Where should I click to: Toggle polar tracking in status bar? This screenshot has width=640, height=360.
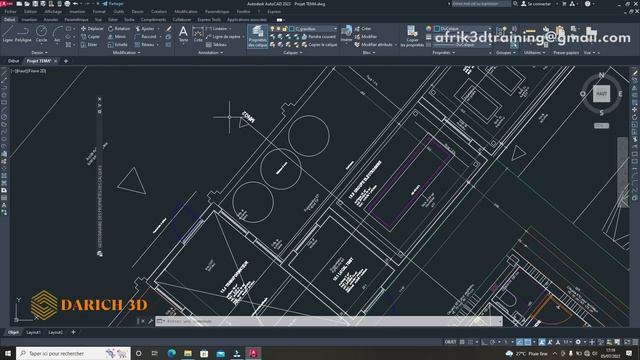click(493, 342)
